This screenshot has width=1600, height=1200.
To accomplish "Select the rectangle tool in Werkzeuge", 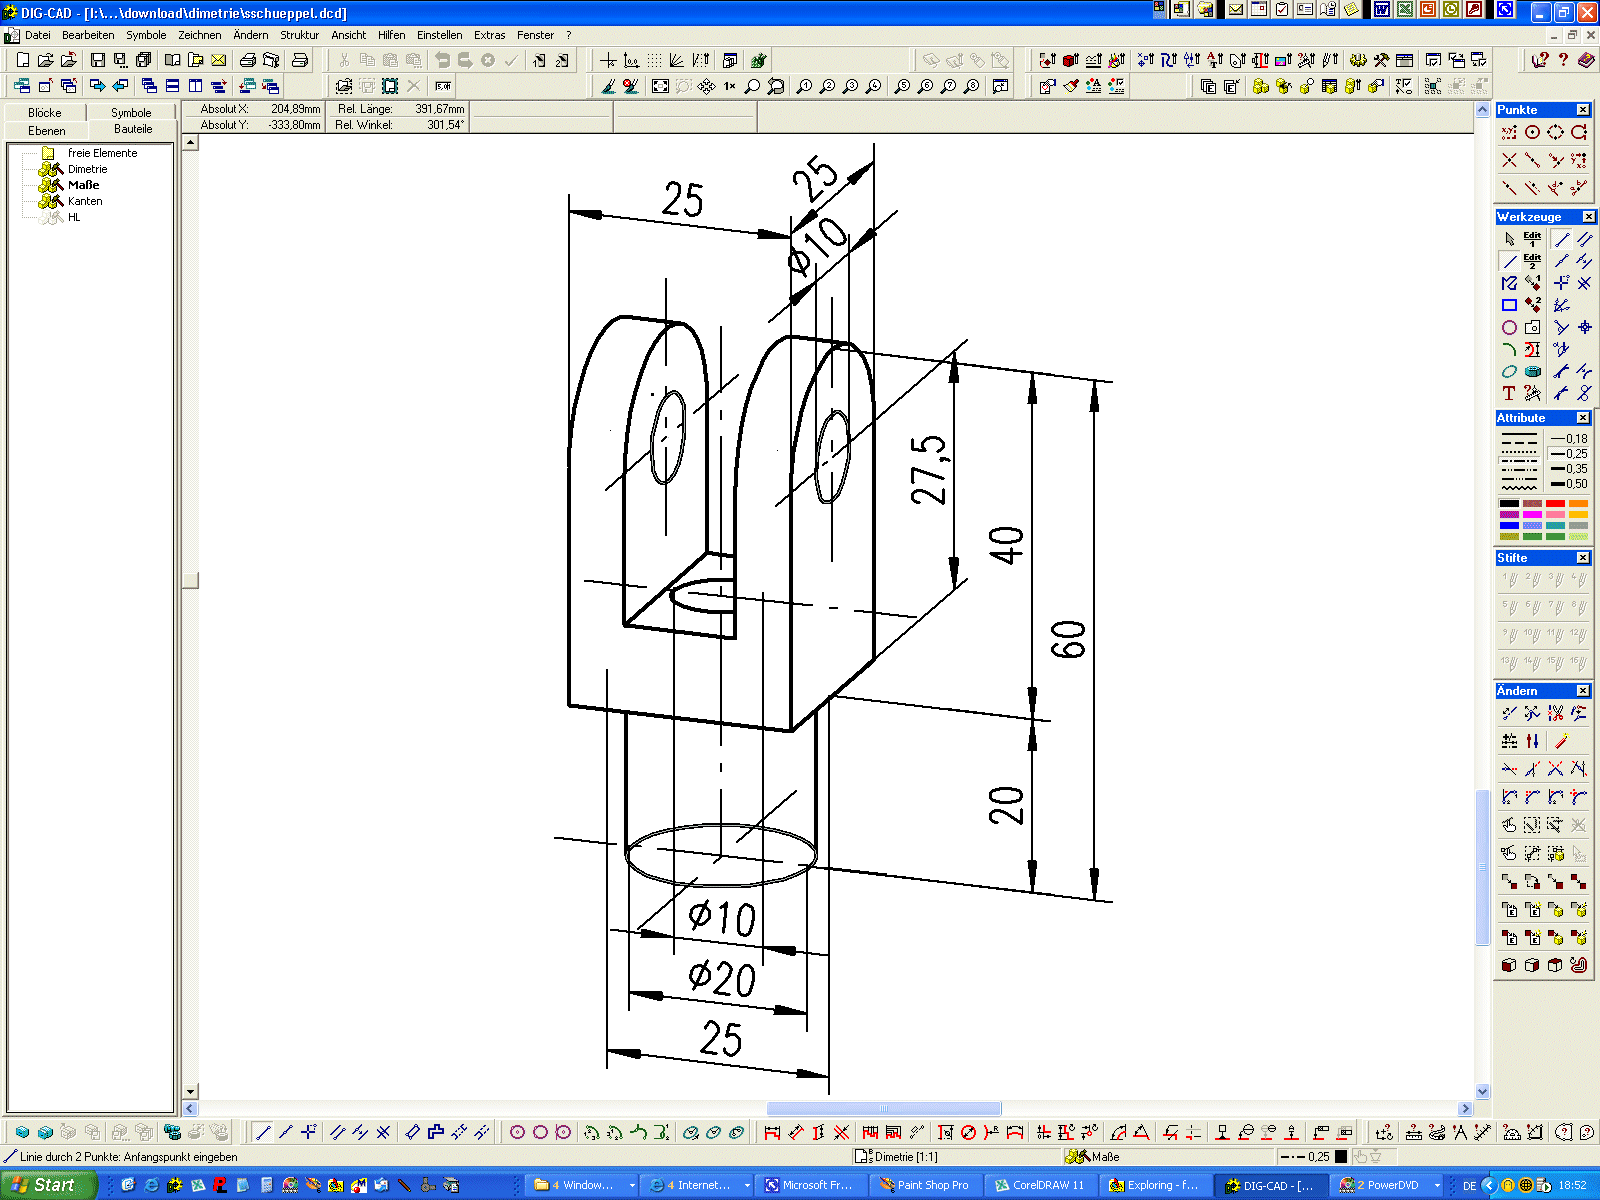I will pyautogui.click(x=1509, y=305).
